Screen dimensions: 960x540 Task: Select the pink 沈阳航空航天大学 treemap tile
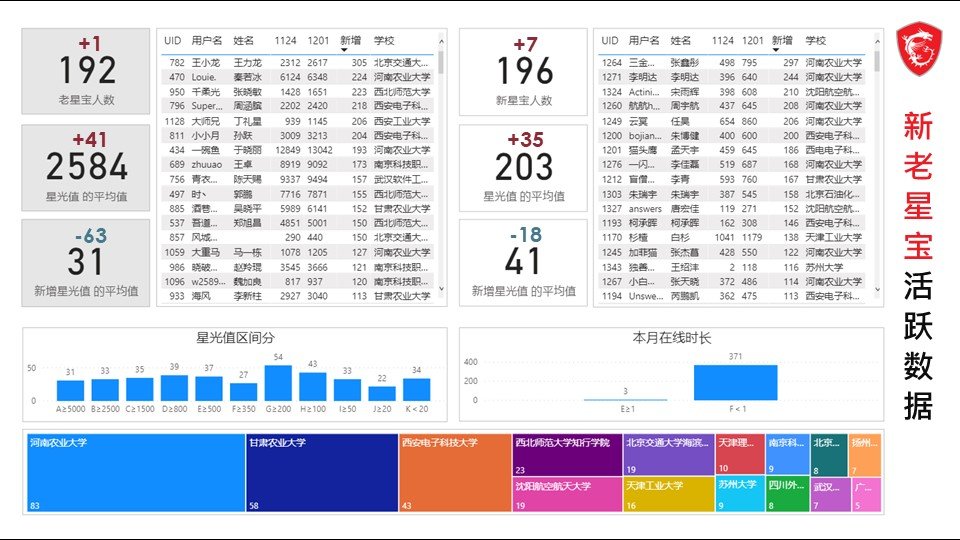(567, 494)
